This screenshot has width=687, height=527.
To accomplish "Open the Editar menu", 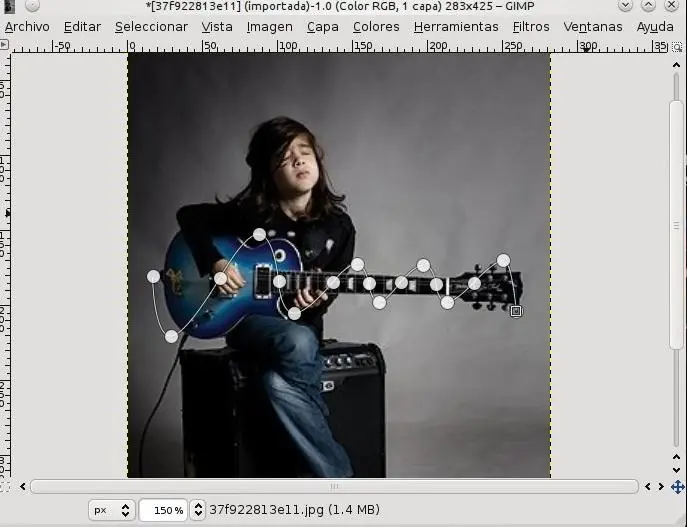I will [82, 27].
